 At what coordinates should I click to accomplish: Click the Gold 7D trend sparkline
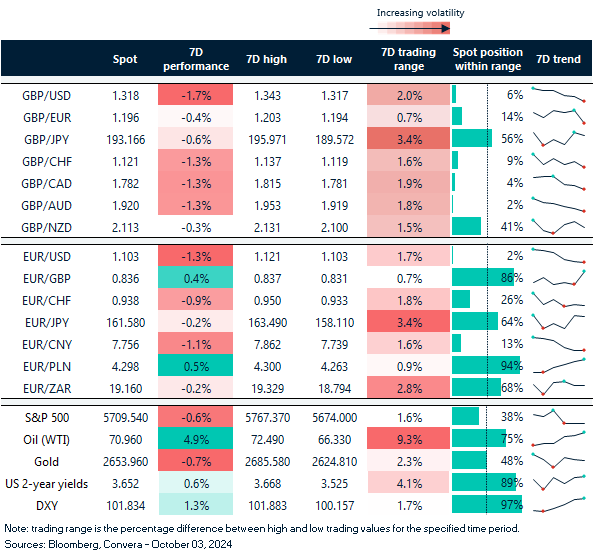[558, 461]
